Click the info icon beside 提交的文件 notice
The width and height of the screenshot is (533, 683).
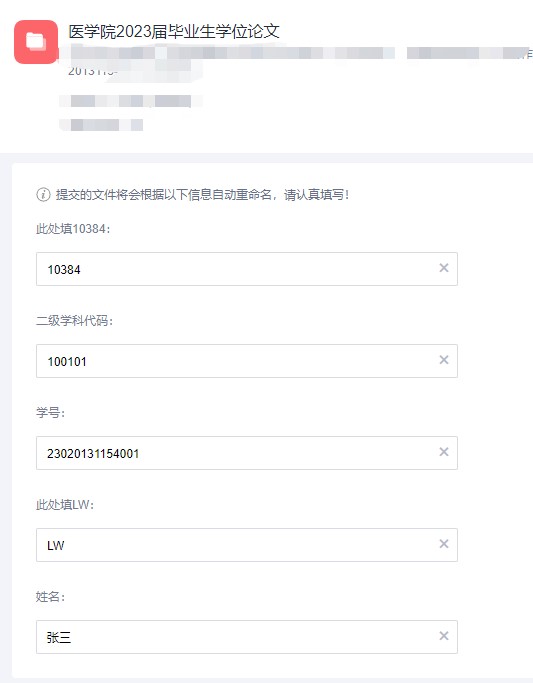click(43, 194)
